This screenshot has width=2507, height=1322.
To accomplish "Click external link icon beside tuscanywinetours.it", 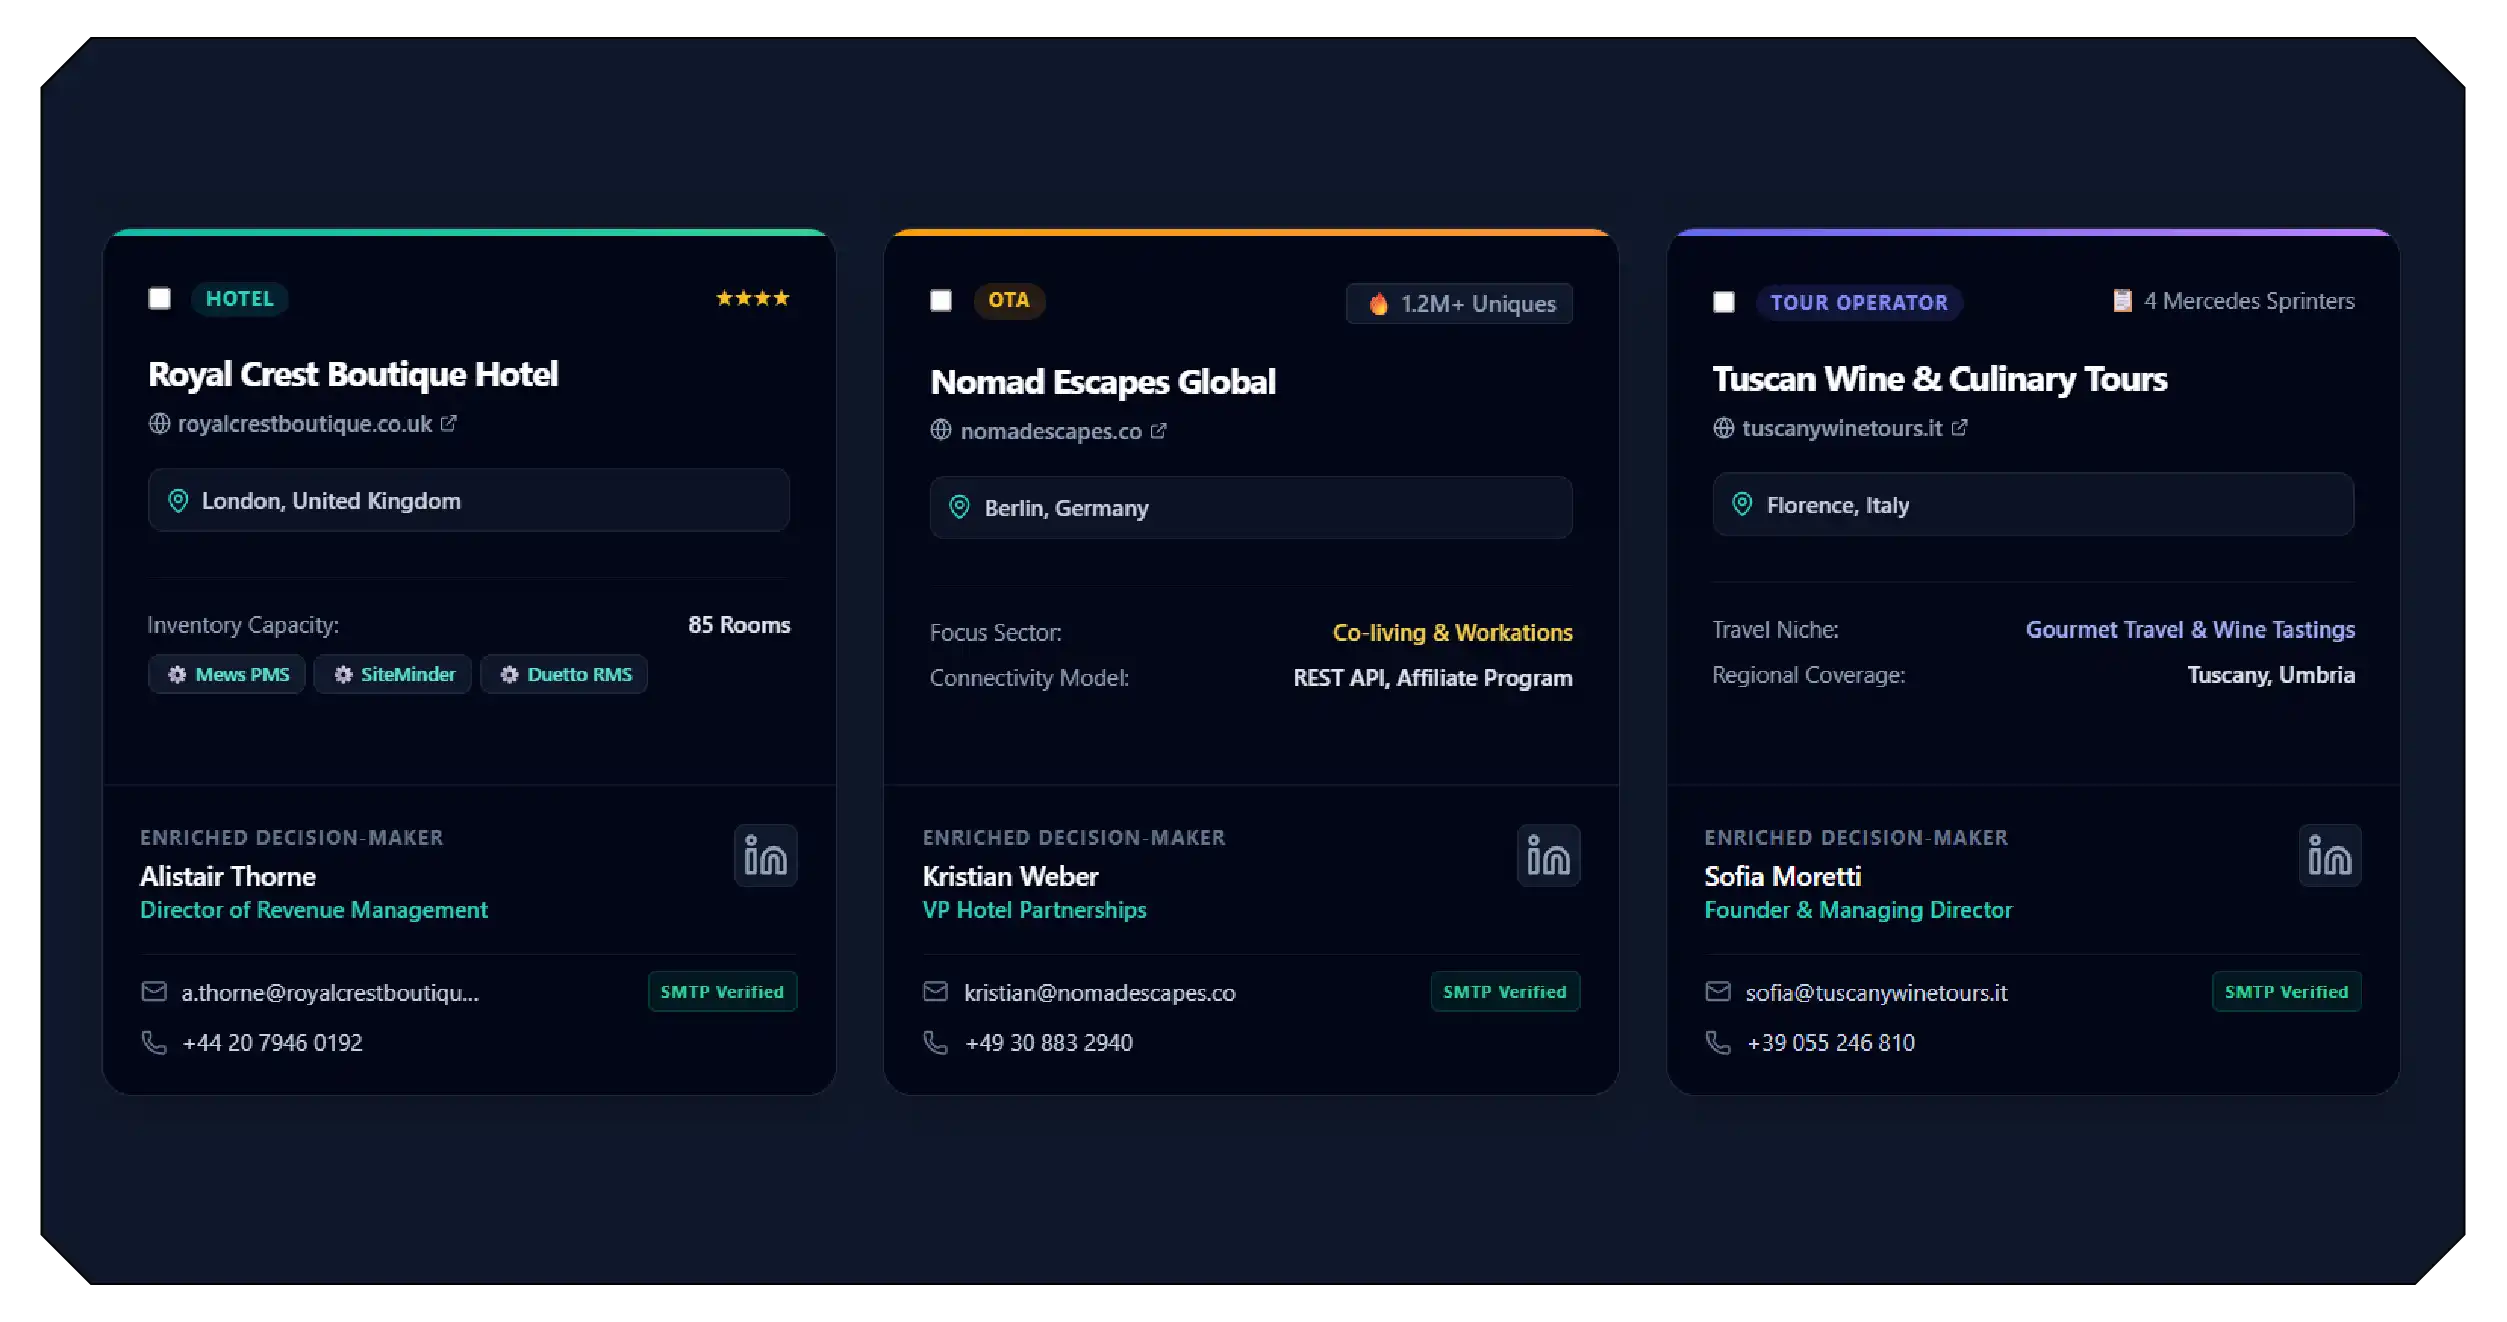I will [x=1960, y=428].
